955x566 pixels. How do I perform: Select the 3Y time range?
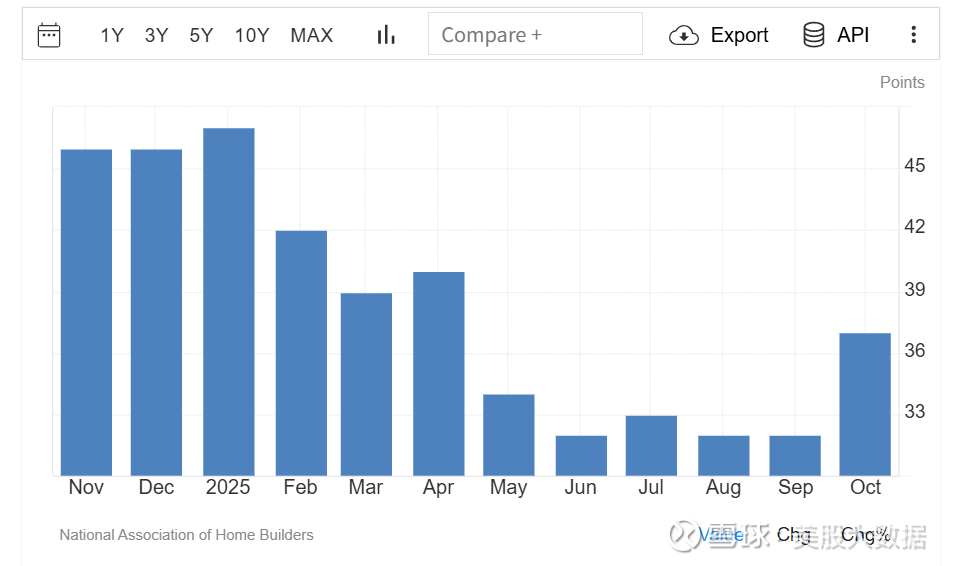coord(157,35)
